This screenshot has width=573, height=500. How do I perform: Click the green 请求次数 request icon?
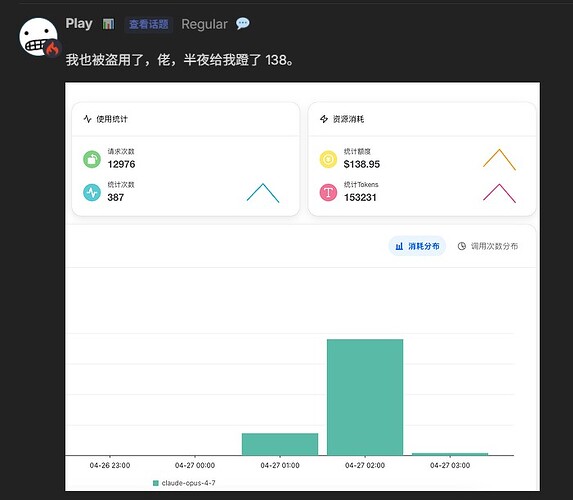[92, 159]
